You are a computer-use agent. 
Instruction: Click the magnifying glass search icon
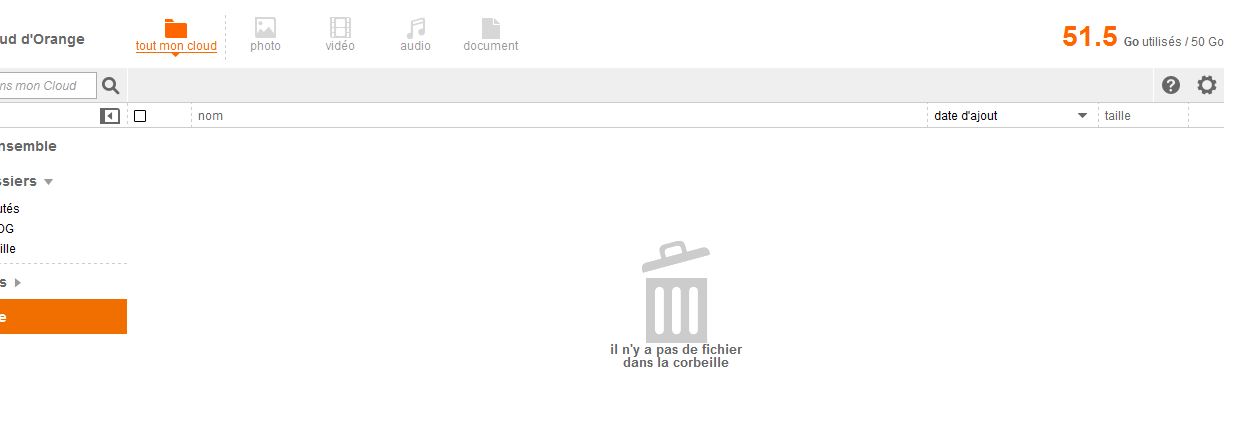tap(111, 86)
